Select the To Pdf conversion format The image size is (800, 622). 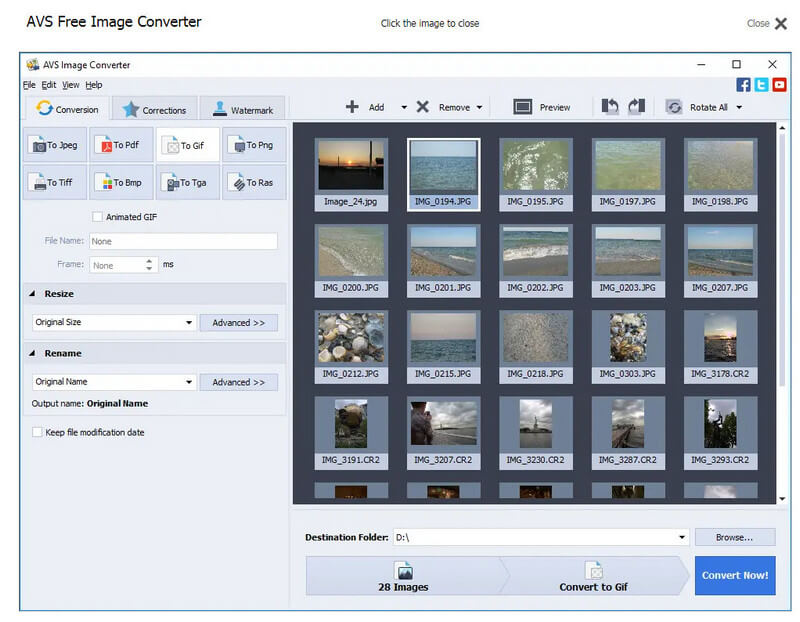pos(121,144)
